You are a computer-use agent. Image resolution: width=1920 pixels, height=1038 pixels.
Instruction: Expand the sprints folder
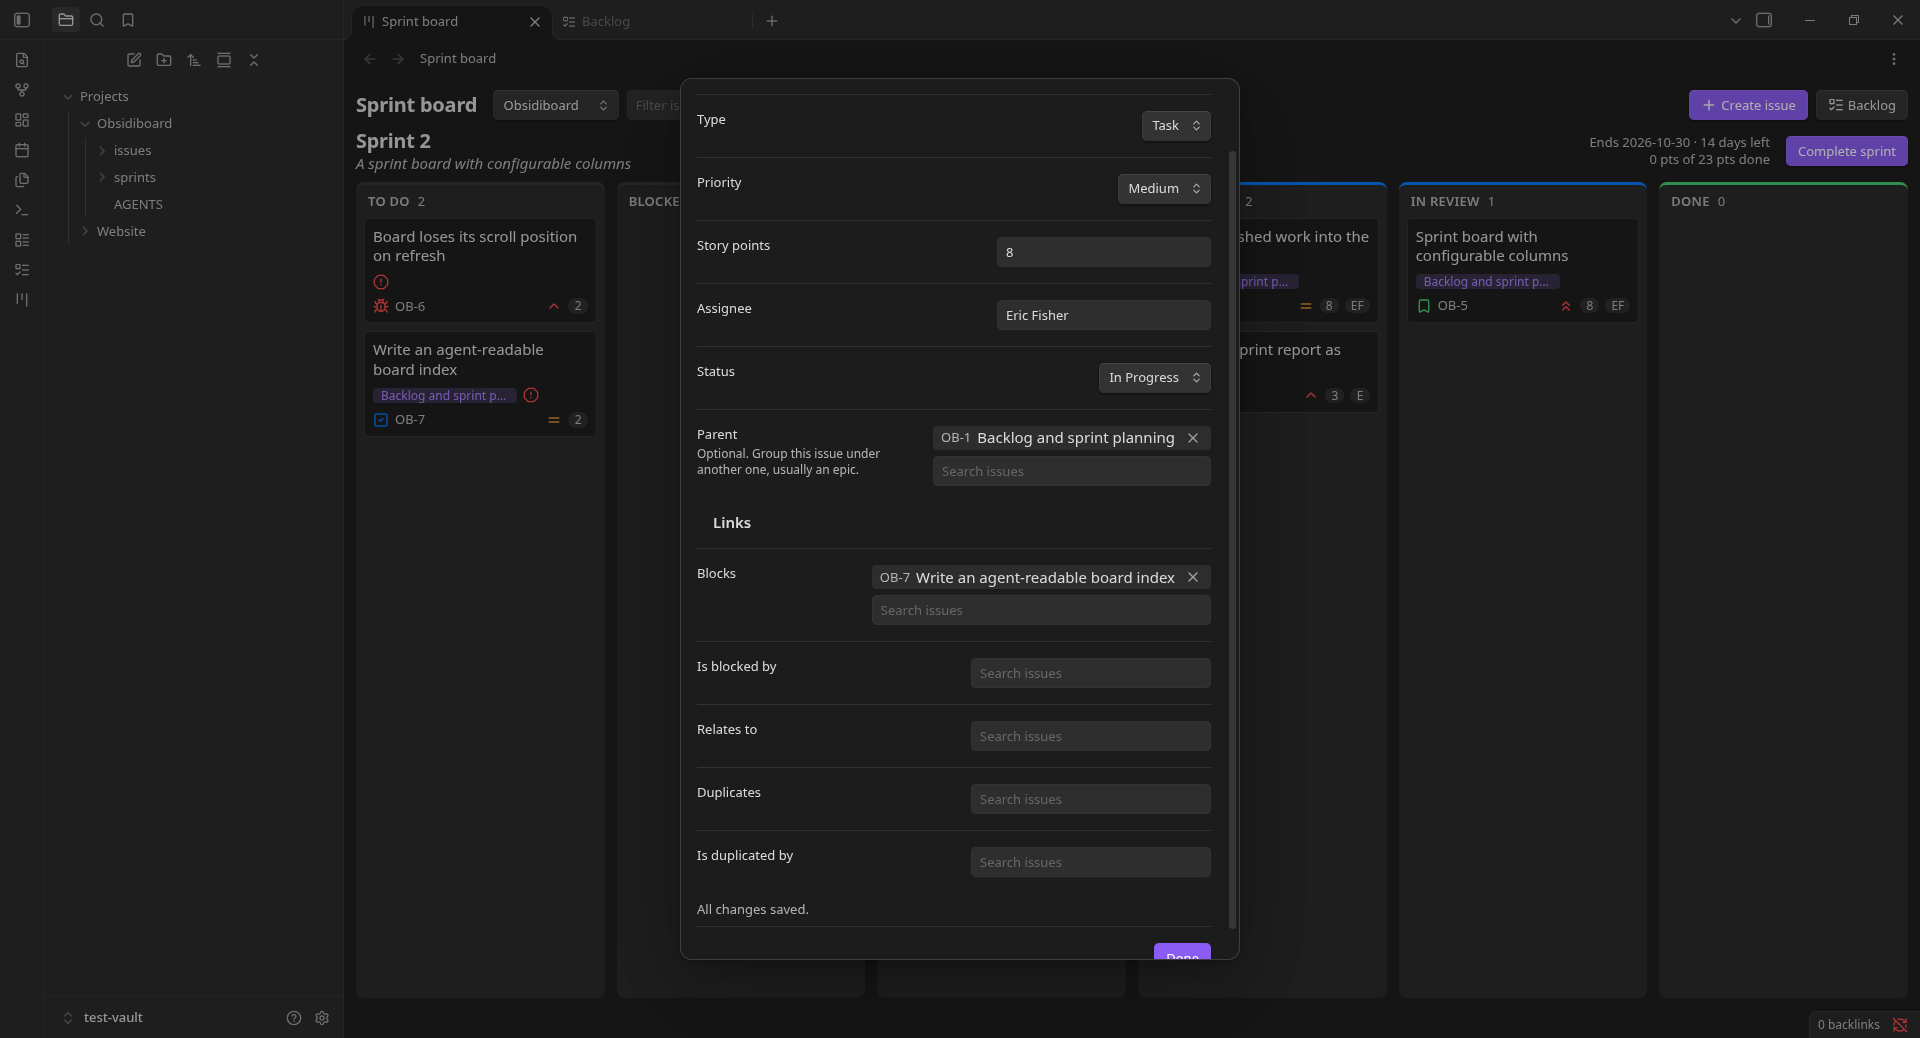[102, 178]
